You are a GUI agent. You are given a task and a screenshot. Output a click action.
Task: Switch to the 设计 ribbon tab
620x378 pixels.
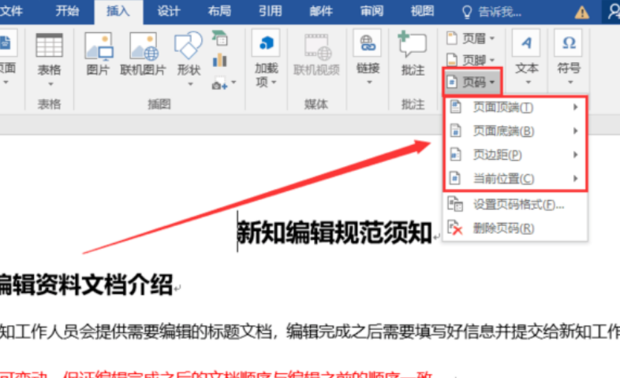[x=169, y=11]
